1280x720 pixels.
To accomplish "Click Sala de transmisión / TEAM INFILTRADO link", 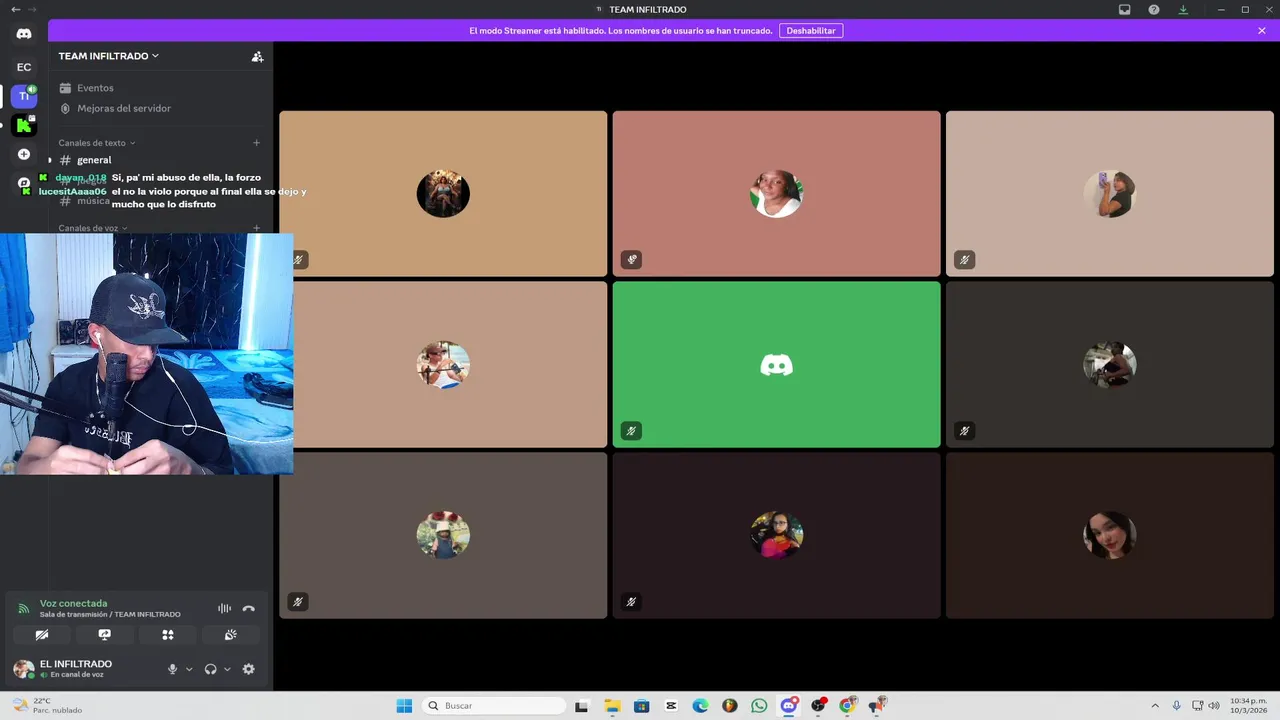I will pos(110,615).
